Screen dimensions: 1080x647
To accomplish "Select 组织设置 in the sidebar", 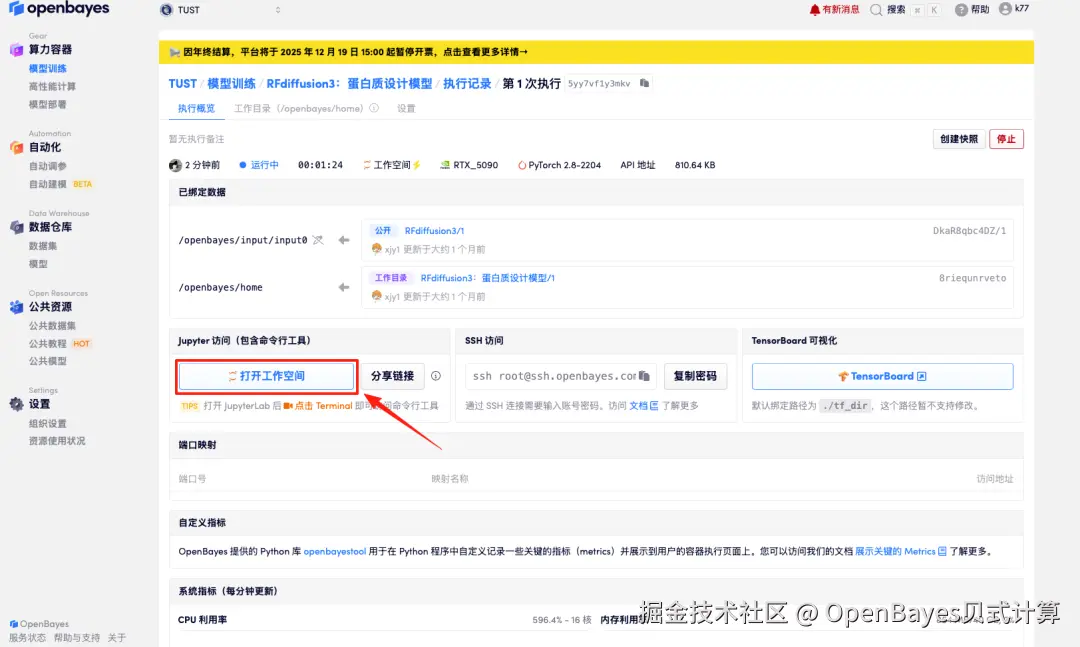I will [48, 424].
